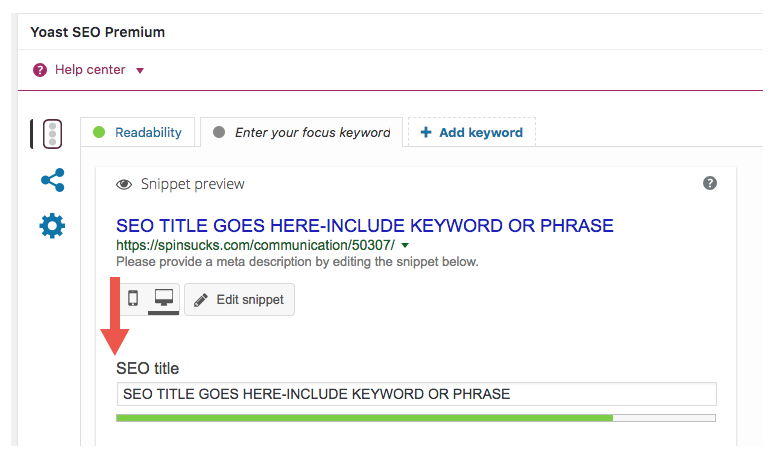Click the plus icon on Add keyword
This screenshot has width=770, height=473.
click(426, 132)
